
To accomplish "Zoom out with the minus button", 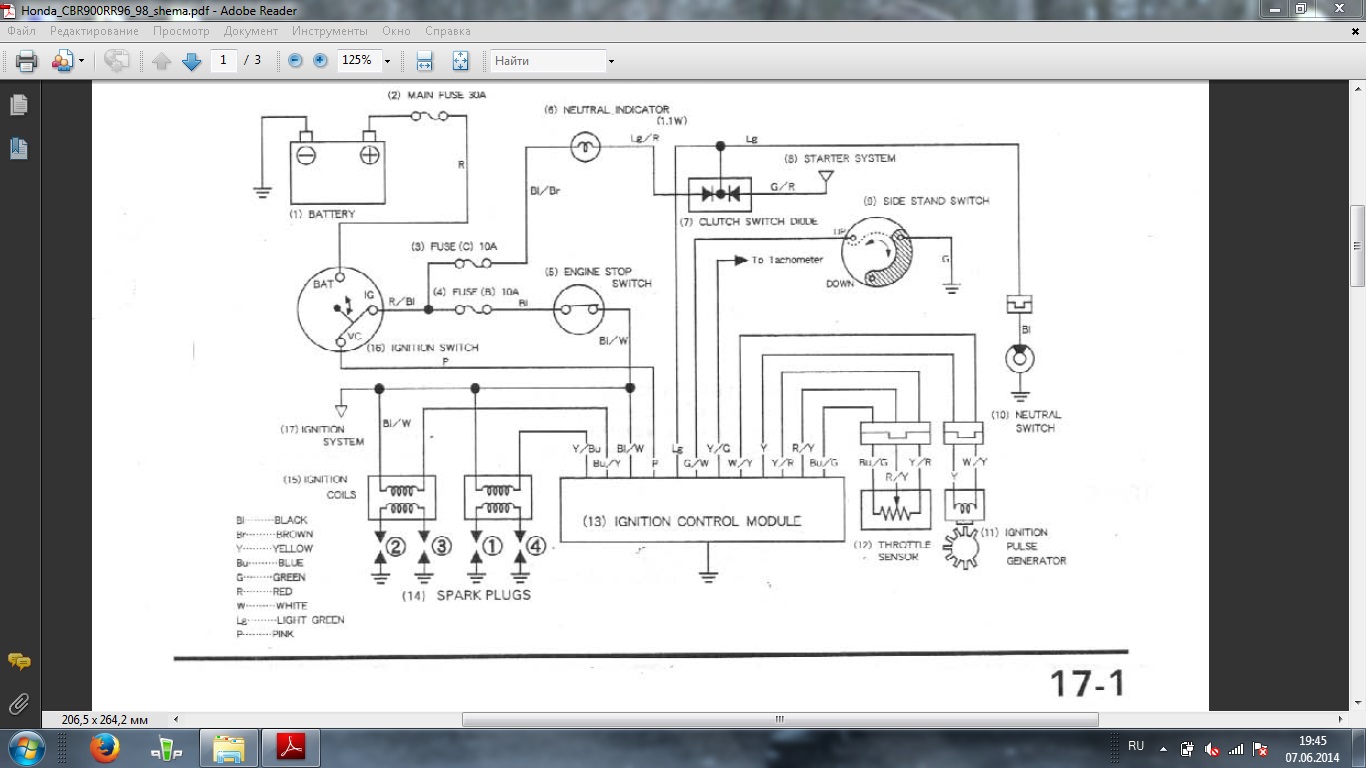I will coord(295,61).
